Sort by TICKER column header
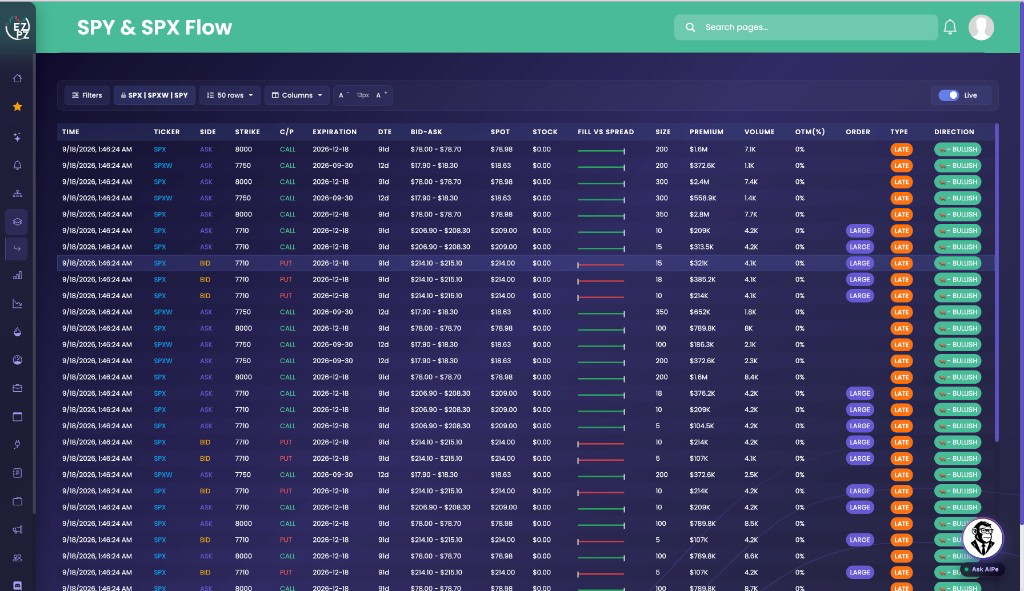The image size is (1024, 591). (x=167, y=132)
